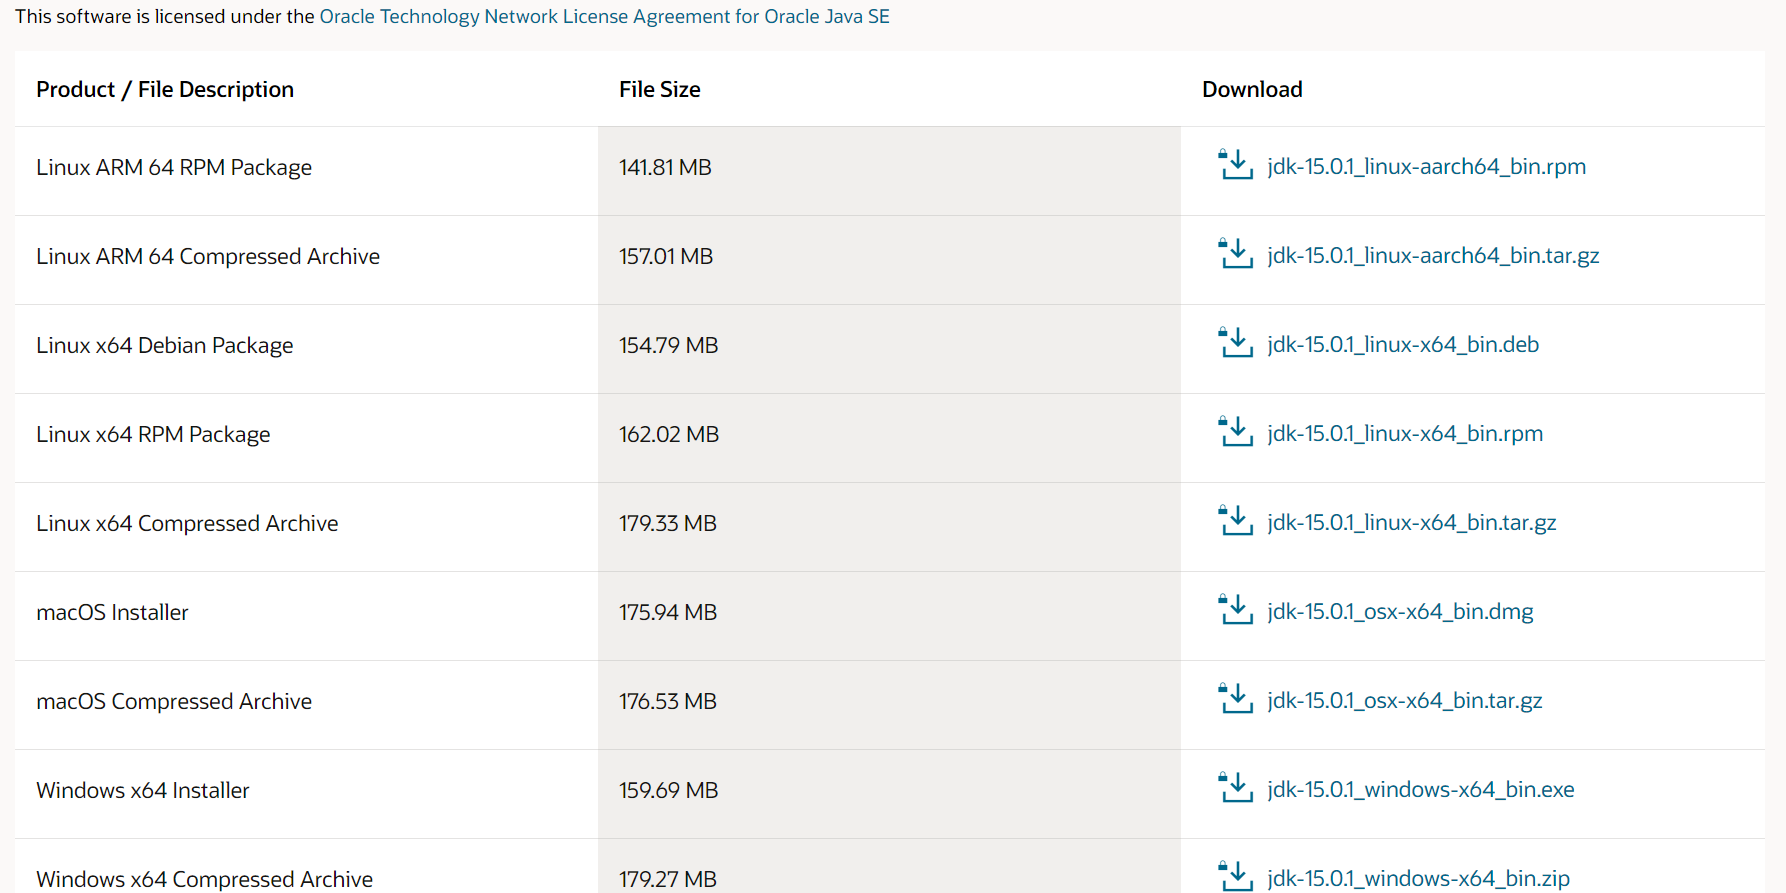Image resolution: width=1786 pixels, height=893 pixels.
Task: Click download icon for linux-x64_bin.tar.gz
Action: (x=1235, y=521)
